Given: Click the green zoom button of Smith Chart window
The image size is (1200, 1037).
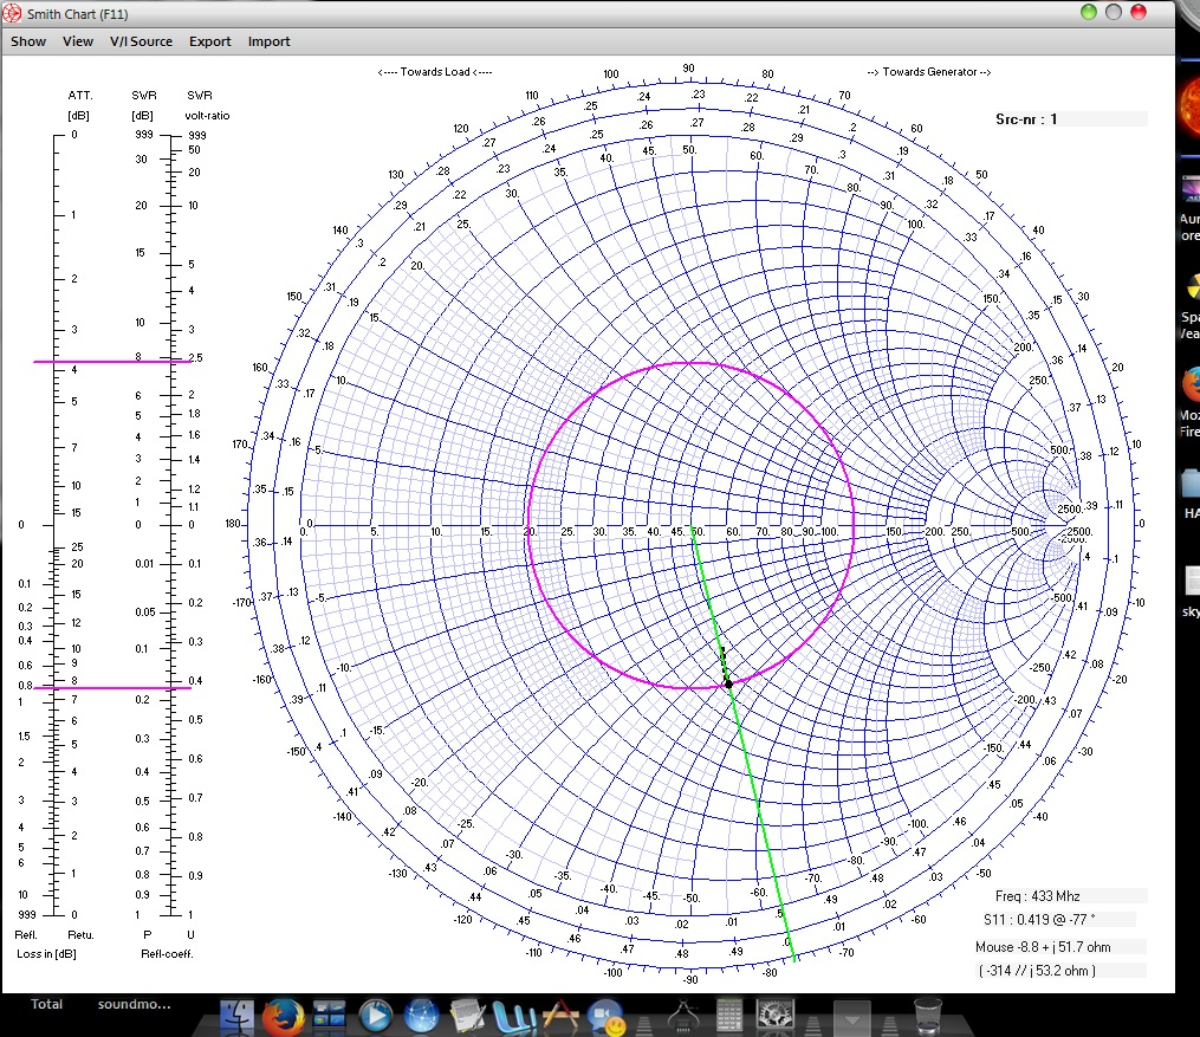Looking at the screenshot, I should [1089, 12].
